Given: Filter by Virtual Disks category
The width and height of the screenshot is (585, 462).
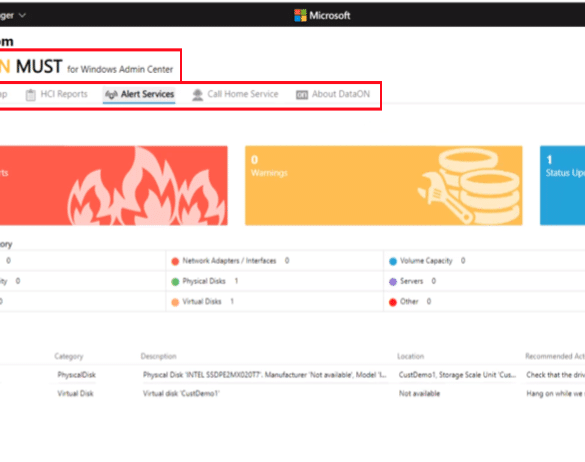Looking at the screenshot, I should click(202, 302).
